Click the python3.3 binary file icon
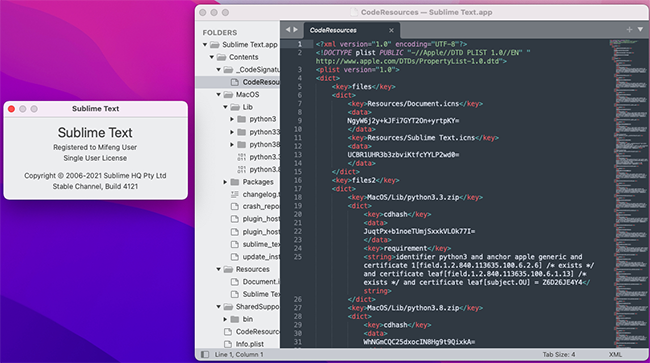This screenshot has width=650, height=363. [242, 157]
